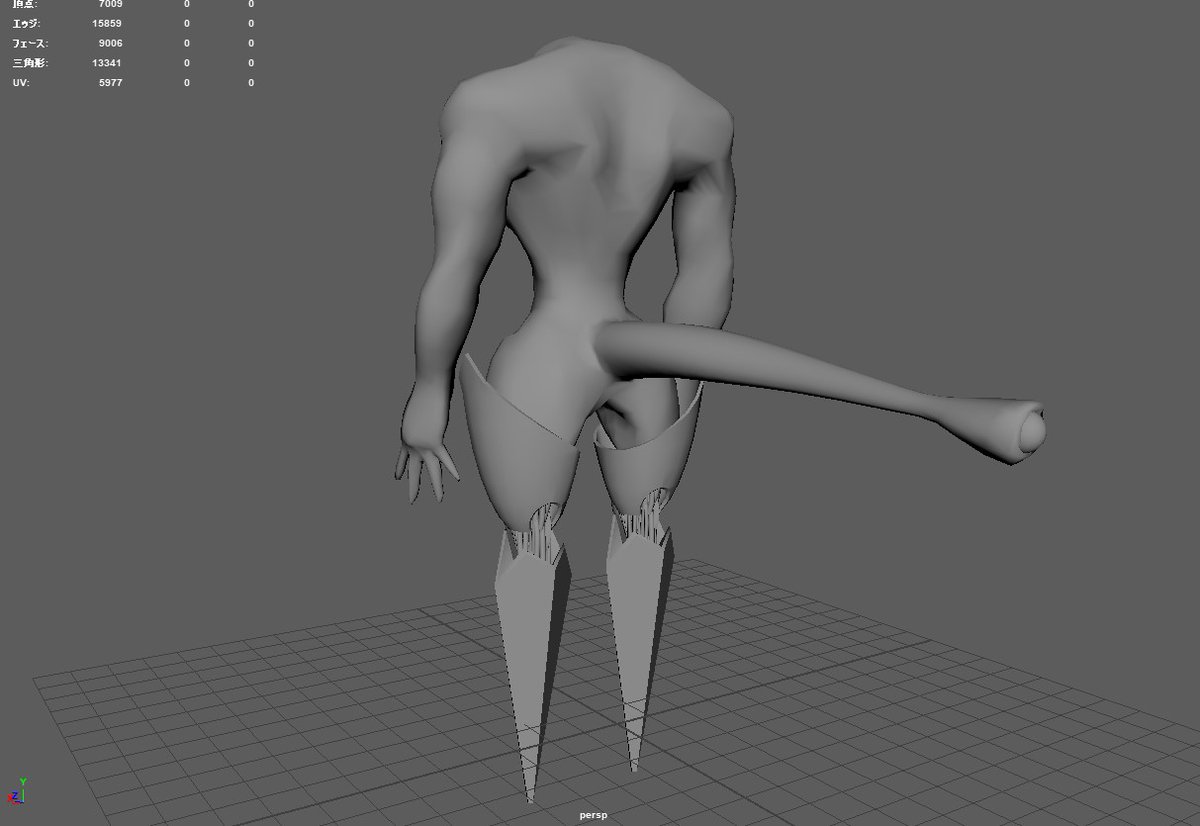The image size is (1200, 826).
Task: Click the 'persp' camera name label
Action: click(593, 815)
